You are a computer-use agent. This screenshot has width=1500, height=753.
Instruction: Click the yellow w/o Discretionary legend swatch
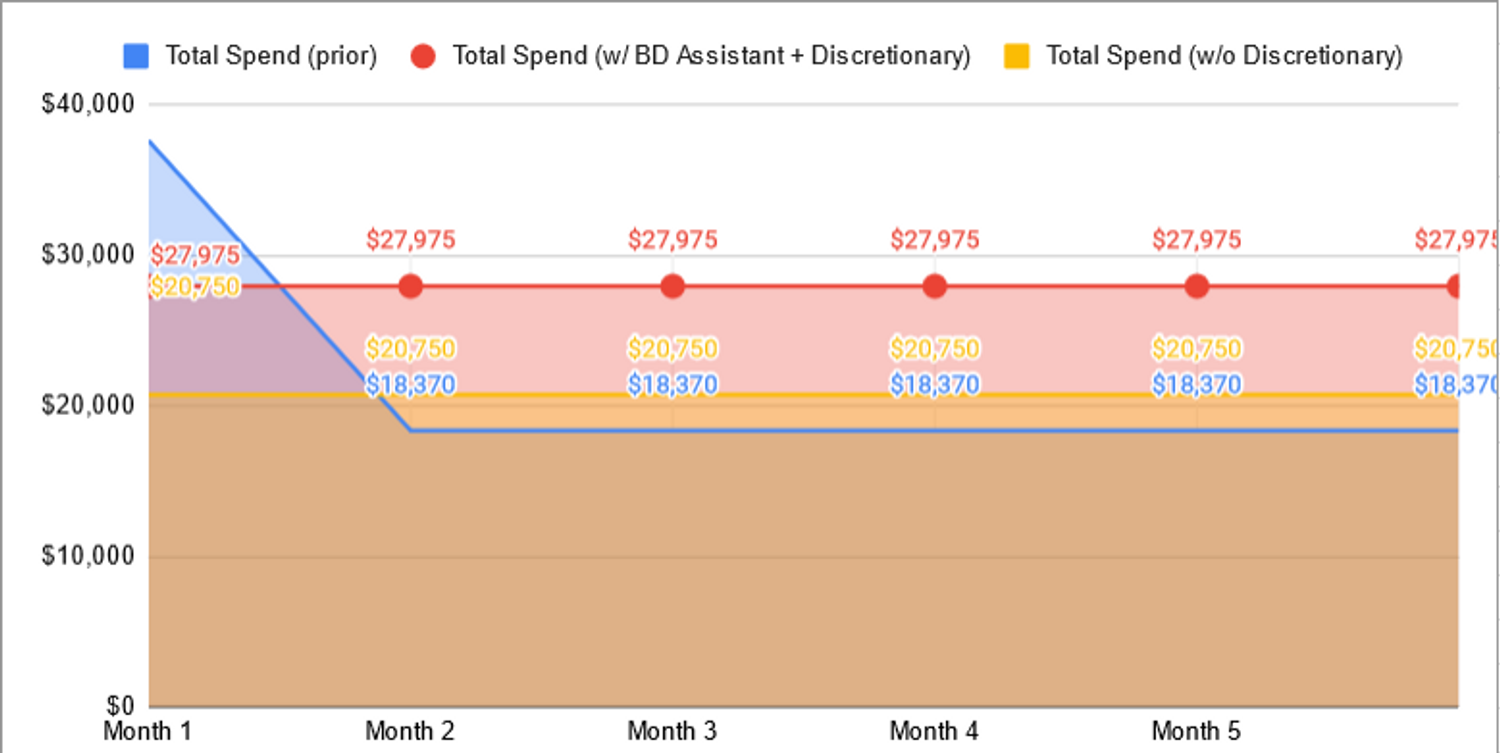pyautogui.click(x=1017, y=55)
